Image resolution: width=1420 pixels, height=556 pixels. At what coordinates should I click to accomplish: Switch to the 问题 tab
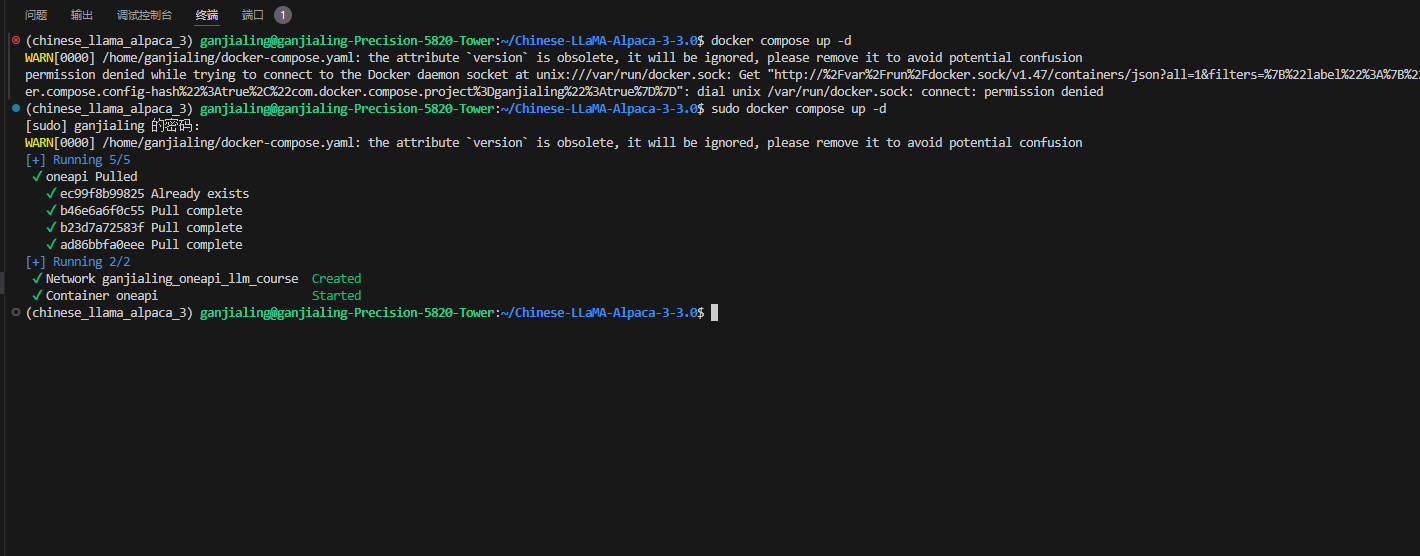click(x=36, y=15)
